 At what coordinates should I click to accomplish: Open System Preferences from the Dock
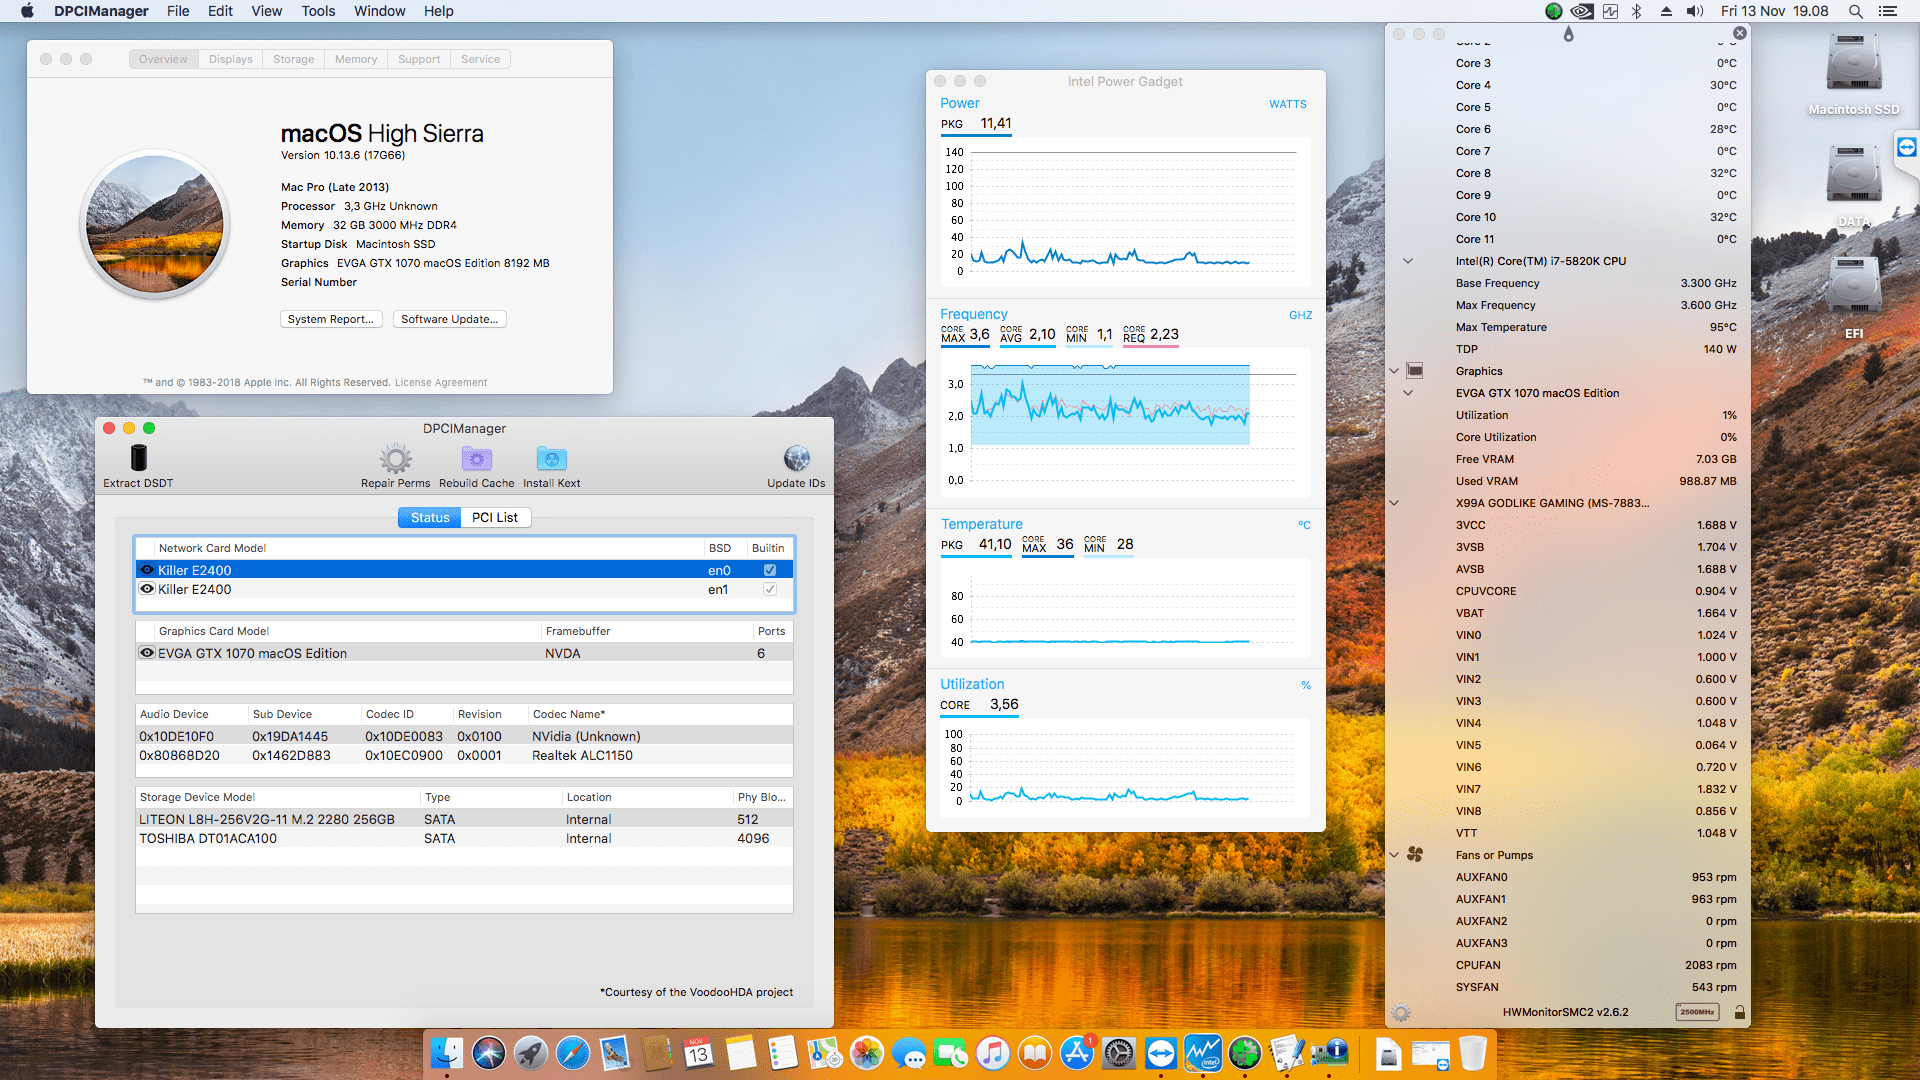point(1119,1053)
